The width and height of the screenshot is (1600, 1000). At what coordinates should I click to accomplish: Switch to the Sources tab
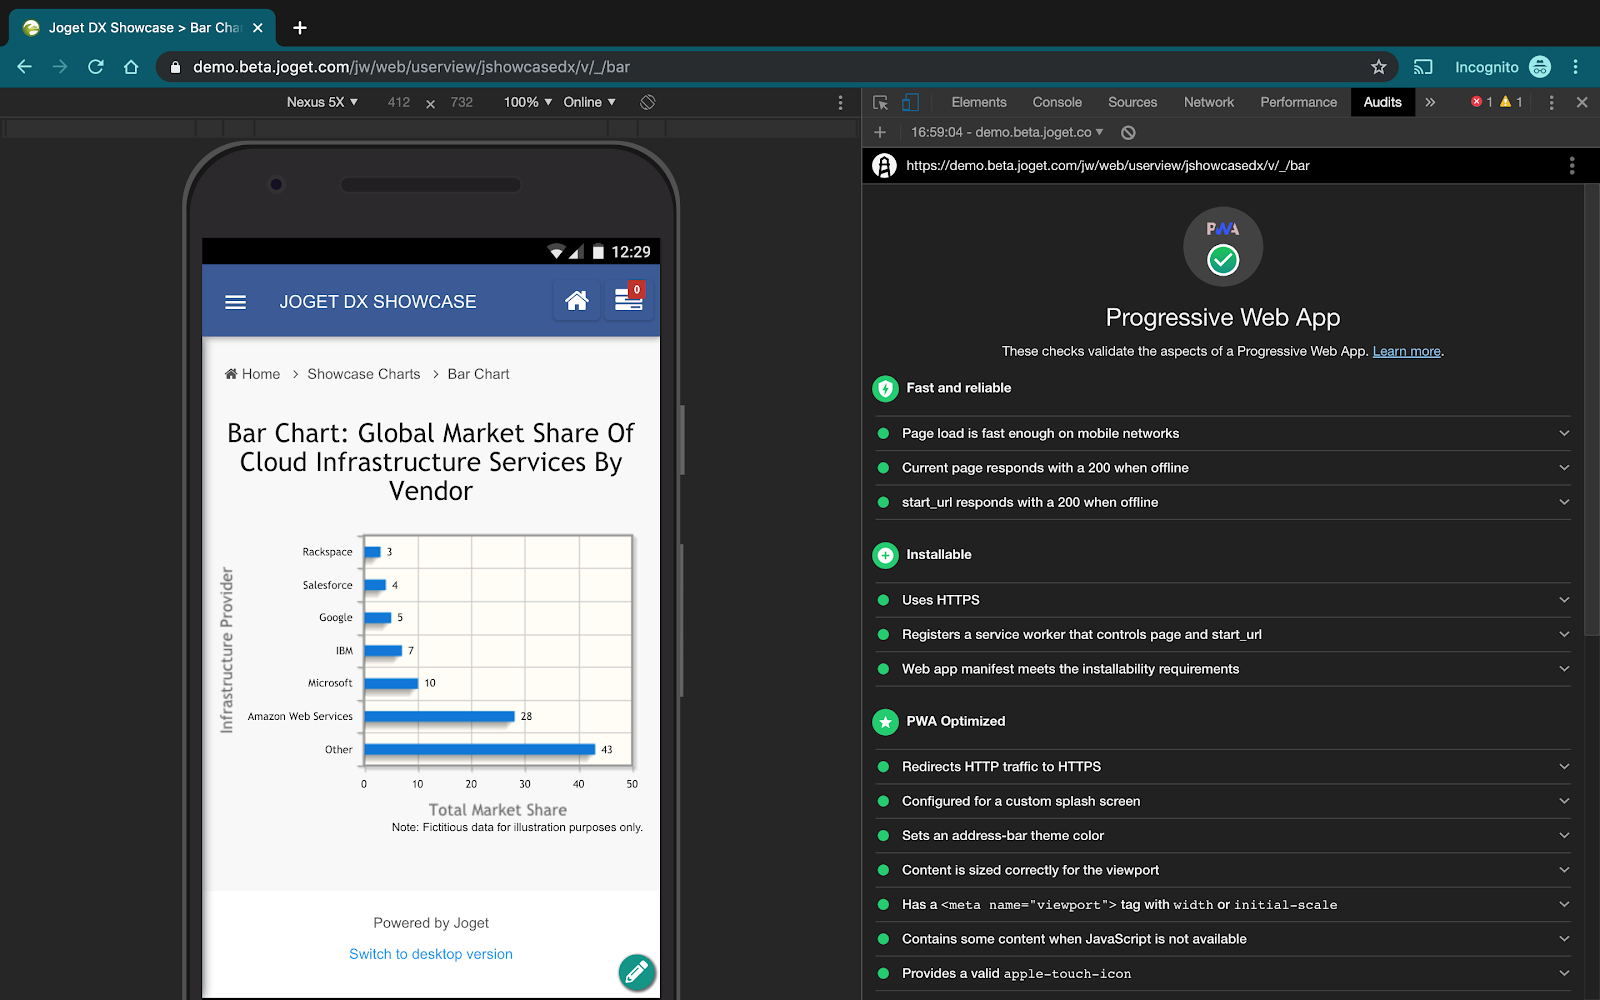click(1132, 102)
